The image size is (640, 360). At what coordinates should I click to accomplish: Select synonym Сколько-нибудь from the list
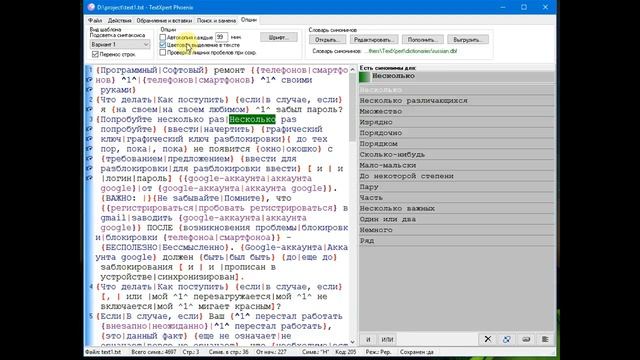click(457, 154)
